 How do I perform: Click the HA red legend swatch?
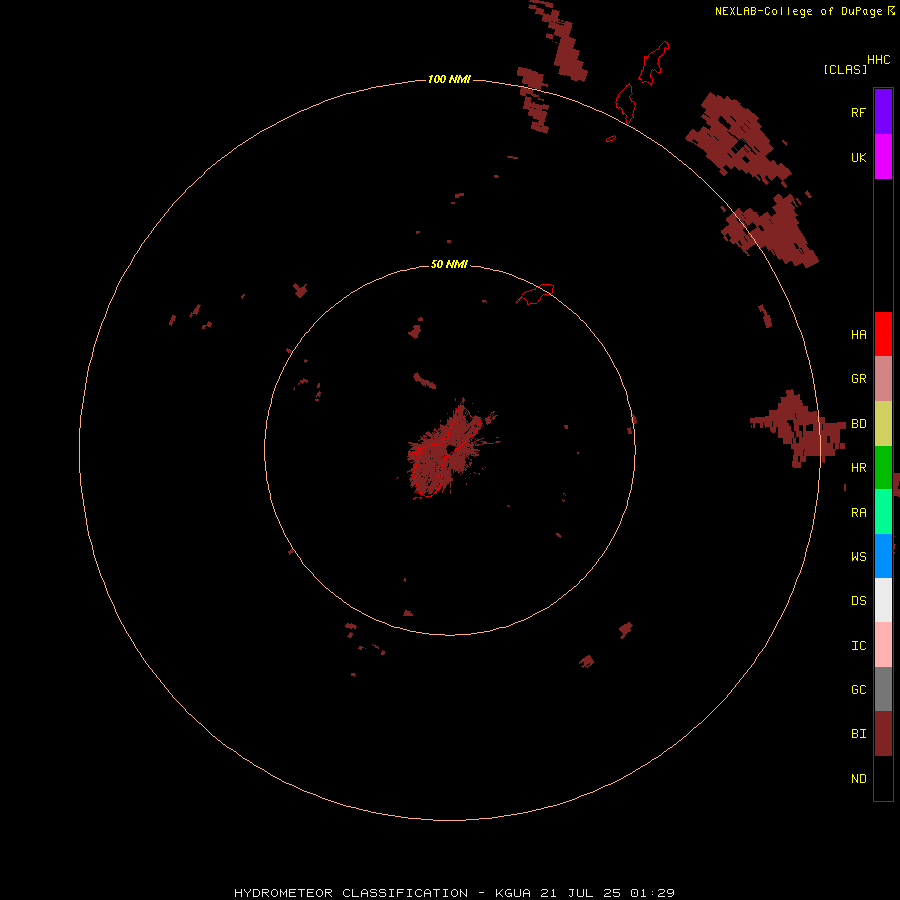pos(883,334)
